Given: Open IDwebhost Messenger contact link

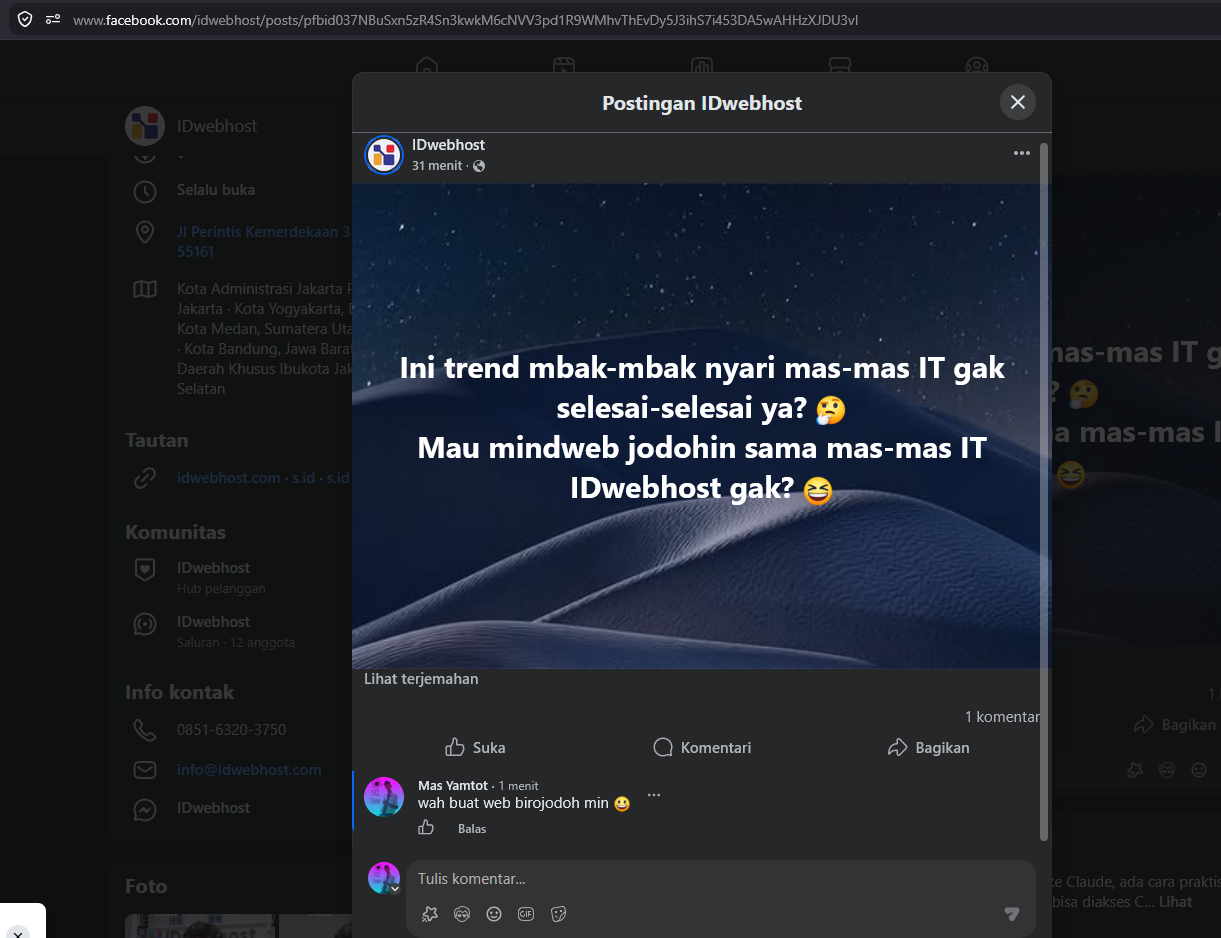Looking at the screenshot, I should pyautogui.click(x=214, y=808).
